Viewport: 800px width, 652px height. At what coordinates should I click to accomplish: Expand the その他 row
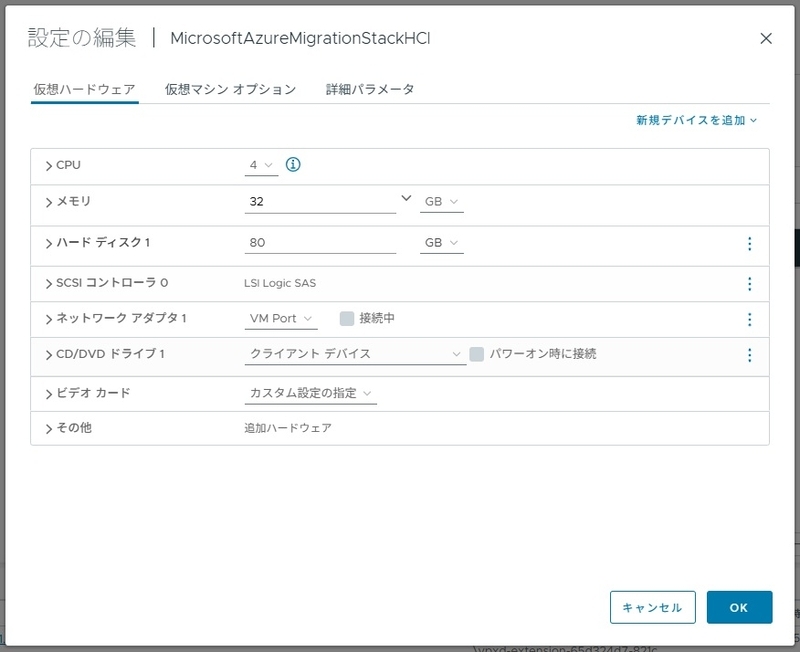49,429
